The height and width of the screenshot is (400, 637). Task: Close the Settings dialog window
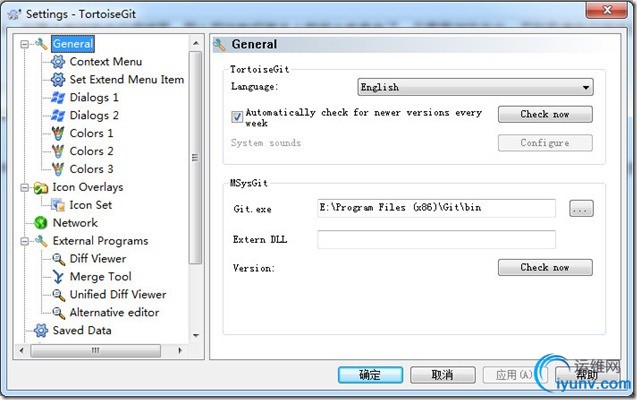point(607,10)
